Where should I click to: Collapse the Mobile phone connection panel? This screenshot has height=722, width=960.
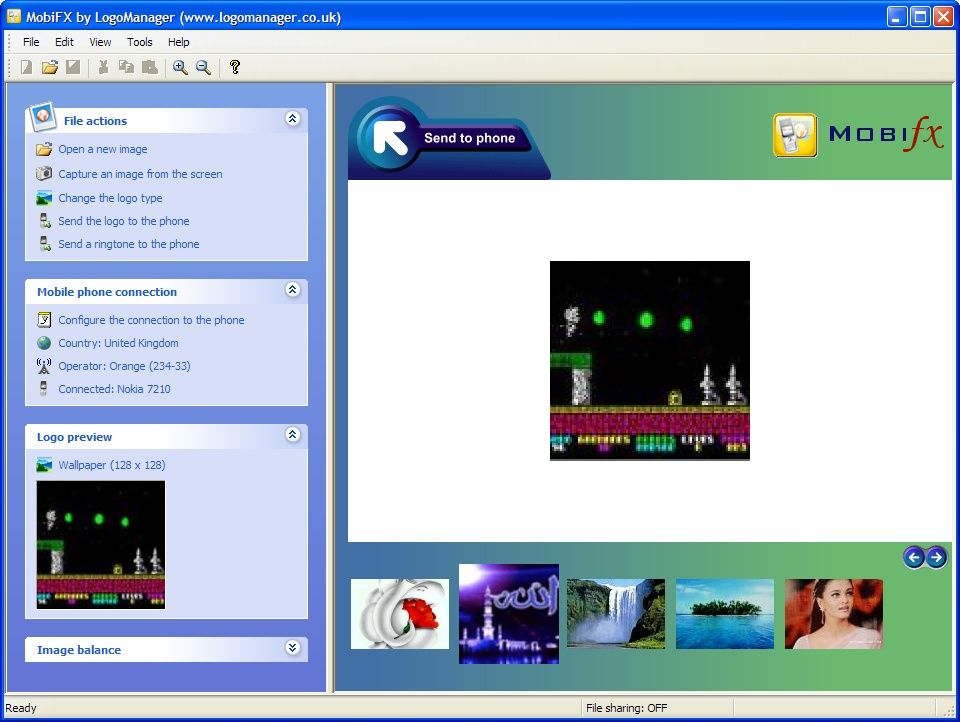(293, 290)
